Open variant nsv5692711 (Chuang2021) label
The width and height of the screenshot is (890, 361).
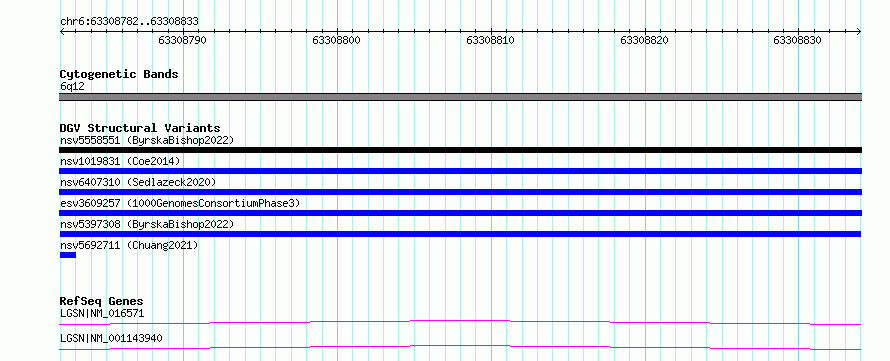click(129, 246)
